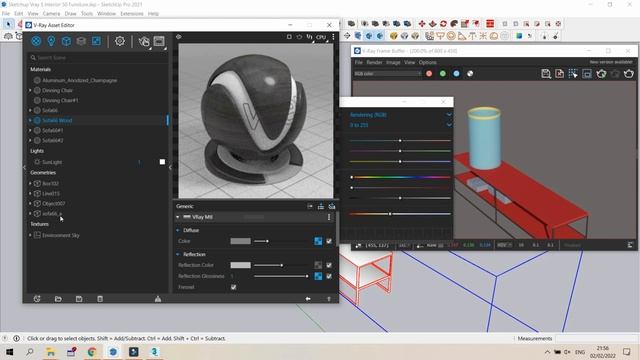Open Options menu in V-Ray Frame Buffer

click(428, 62)
